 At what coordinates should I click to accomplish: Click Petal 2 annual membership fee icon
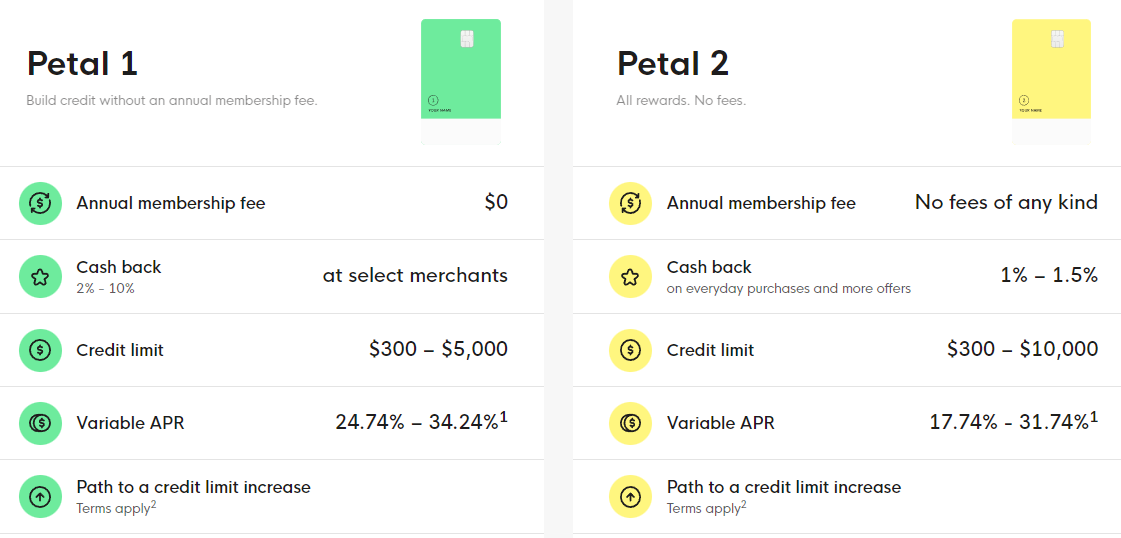[630, 204]
